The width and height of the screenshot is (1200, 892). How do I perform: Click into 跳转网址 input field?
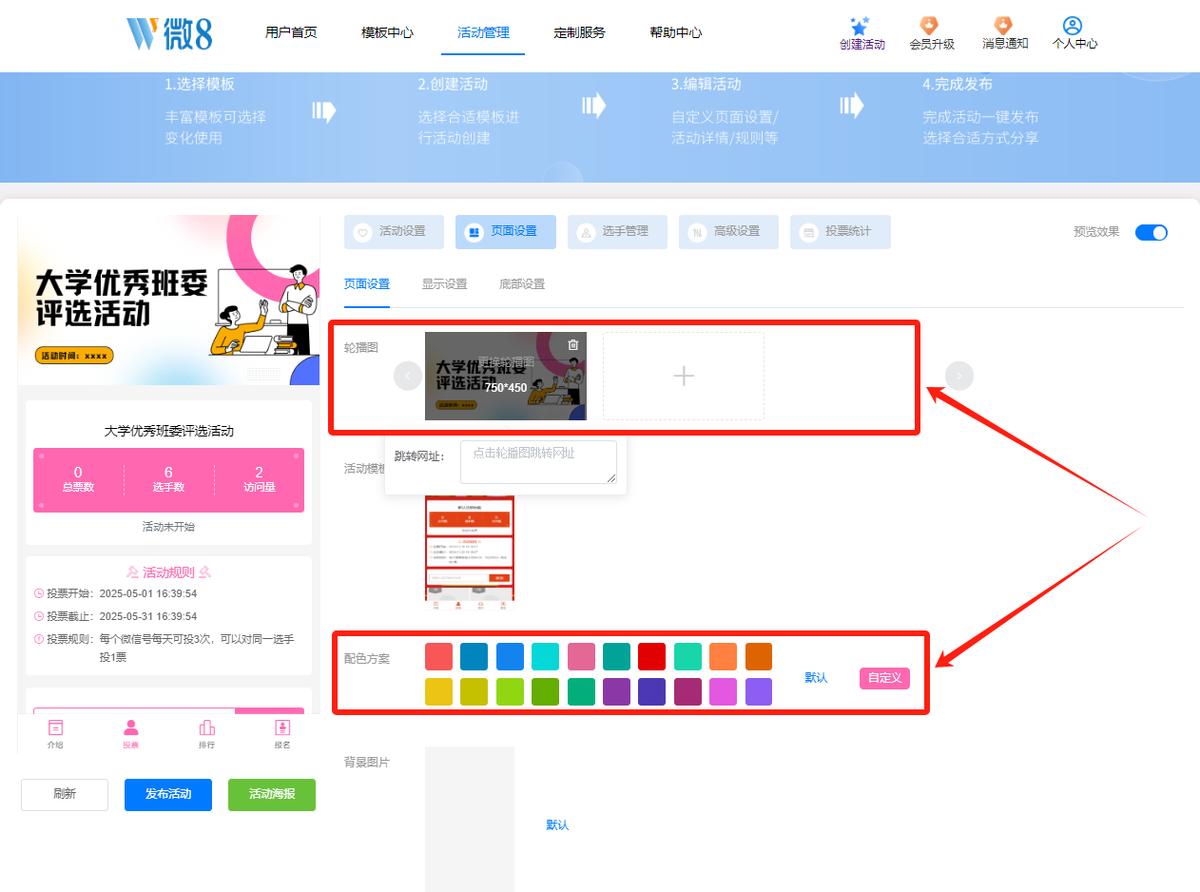click(x=538, y=462)
